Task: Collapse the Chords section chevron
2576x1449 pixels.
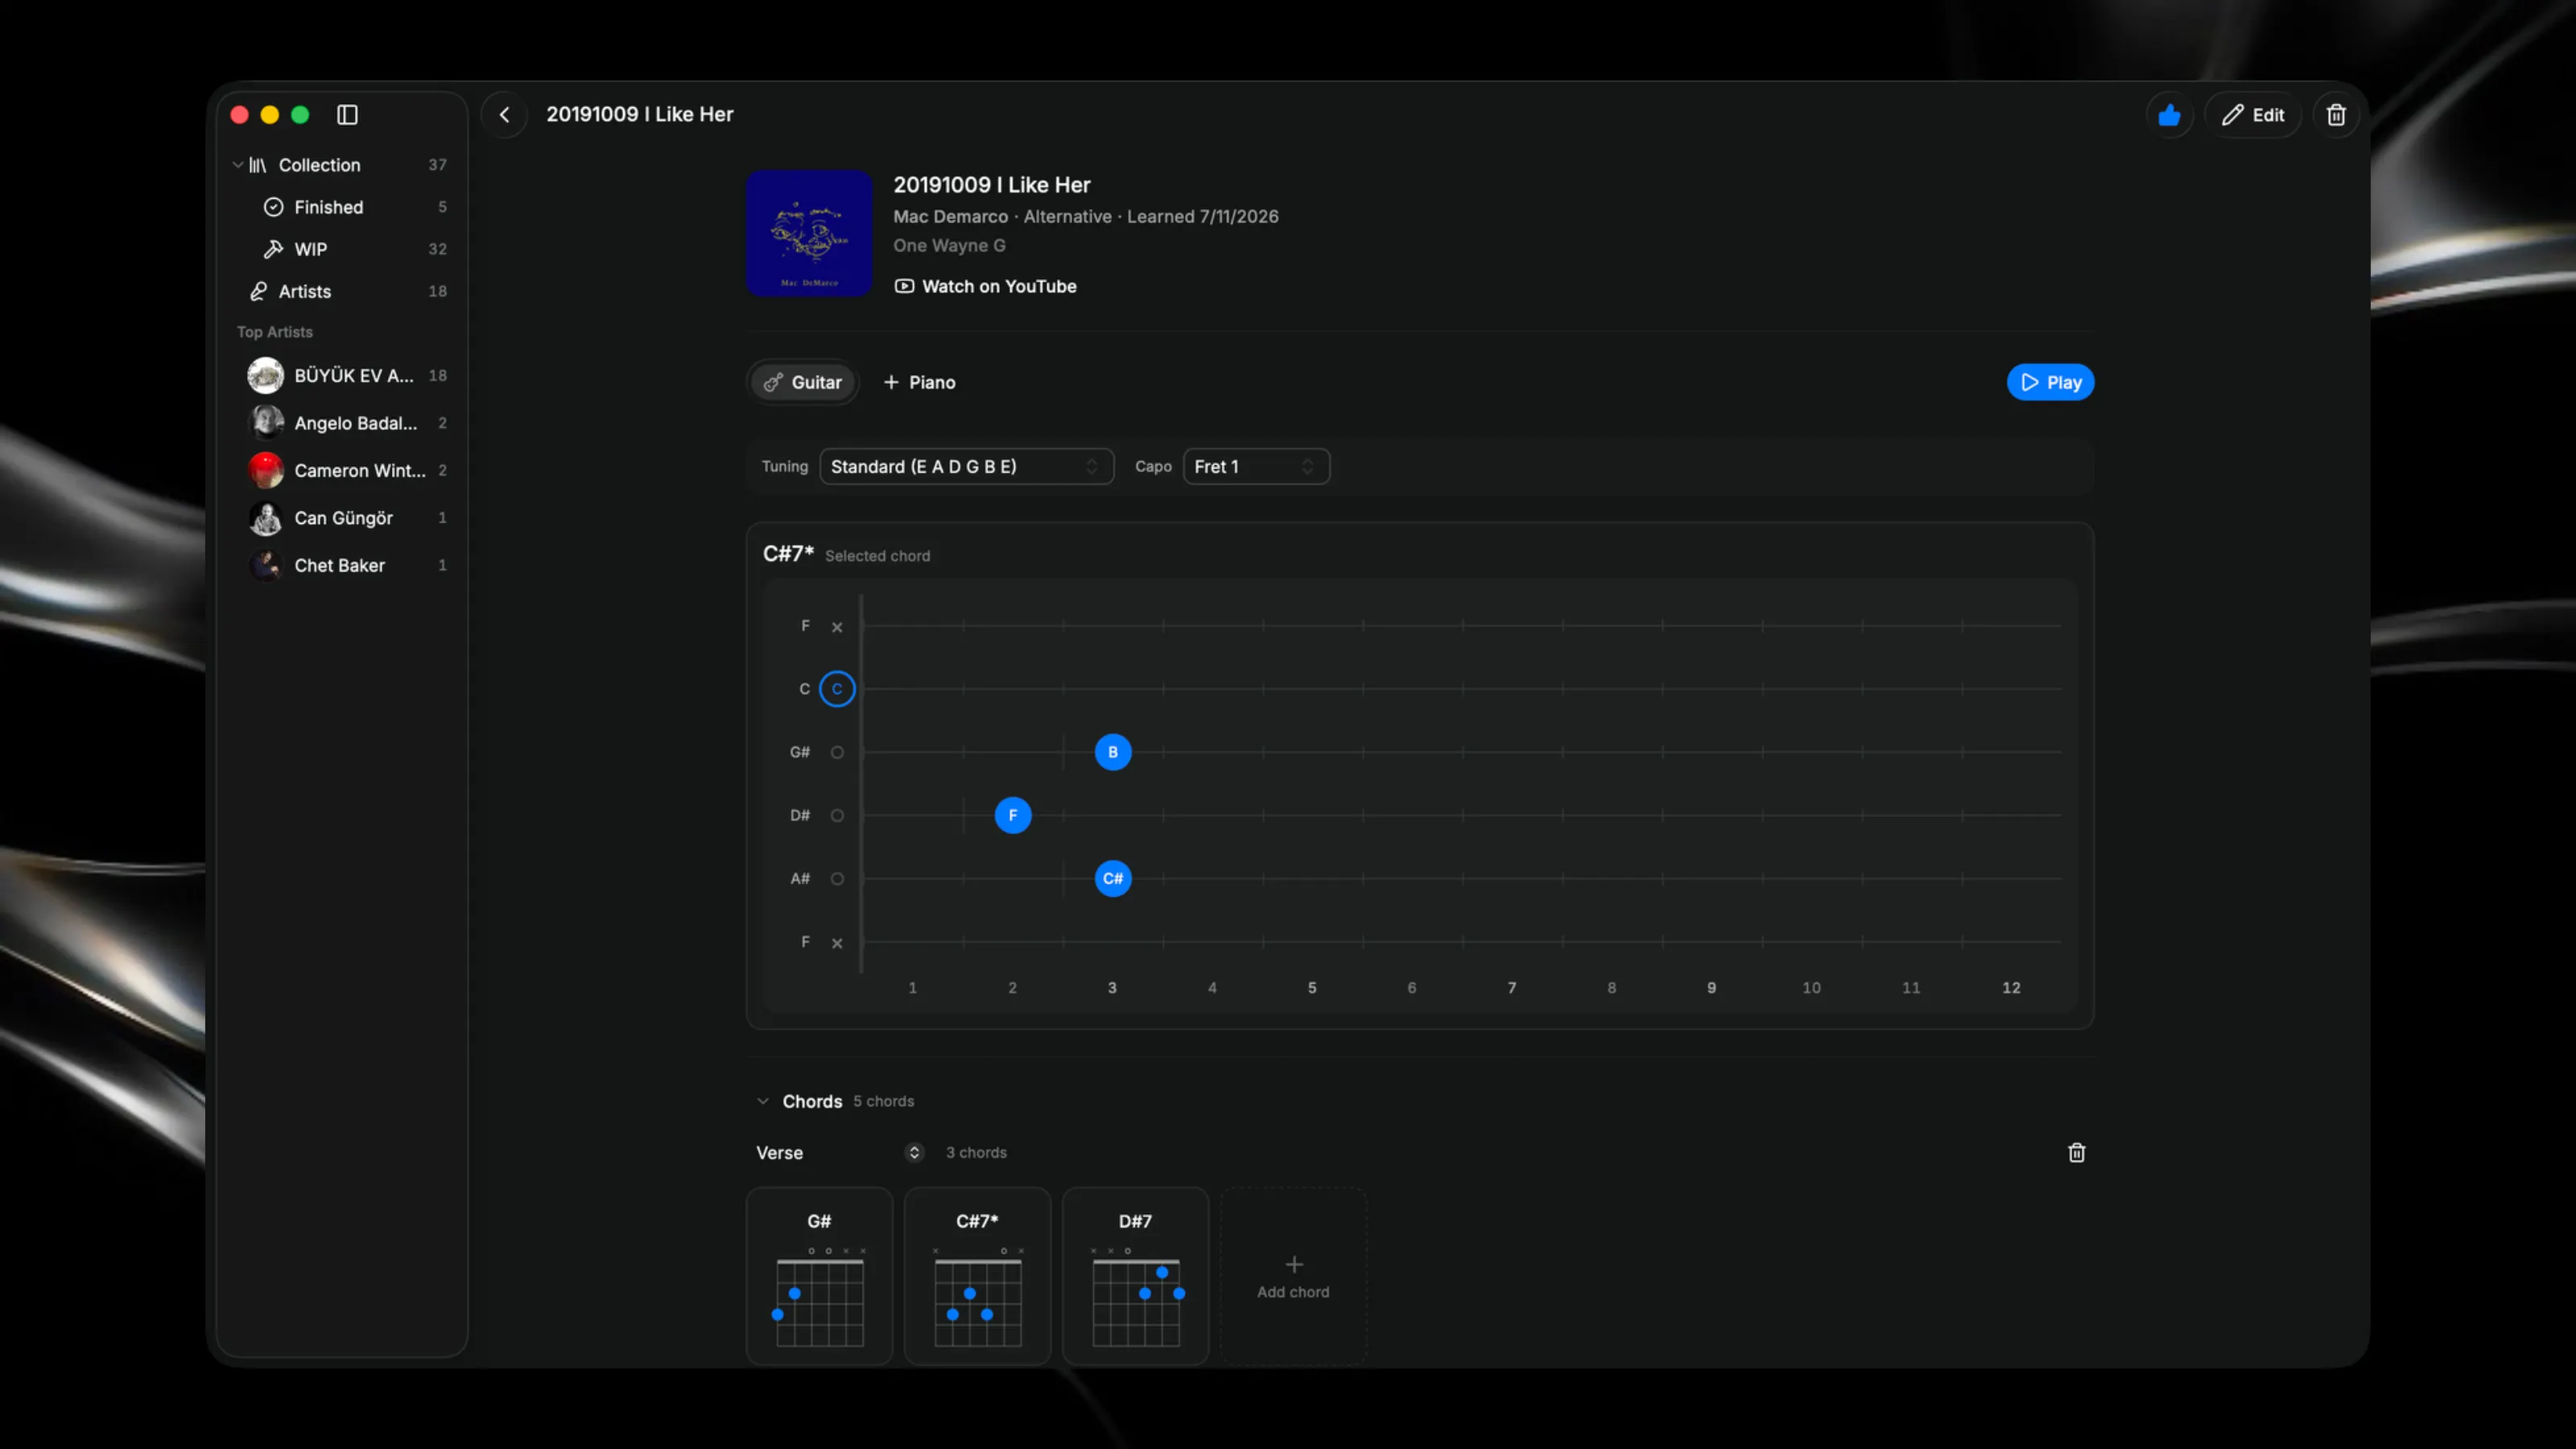Action: point(763,1101)
